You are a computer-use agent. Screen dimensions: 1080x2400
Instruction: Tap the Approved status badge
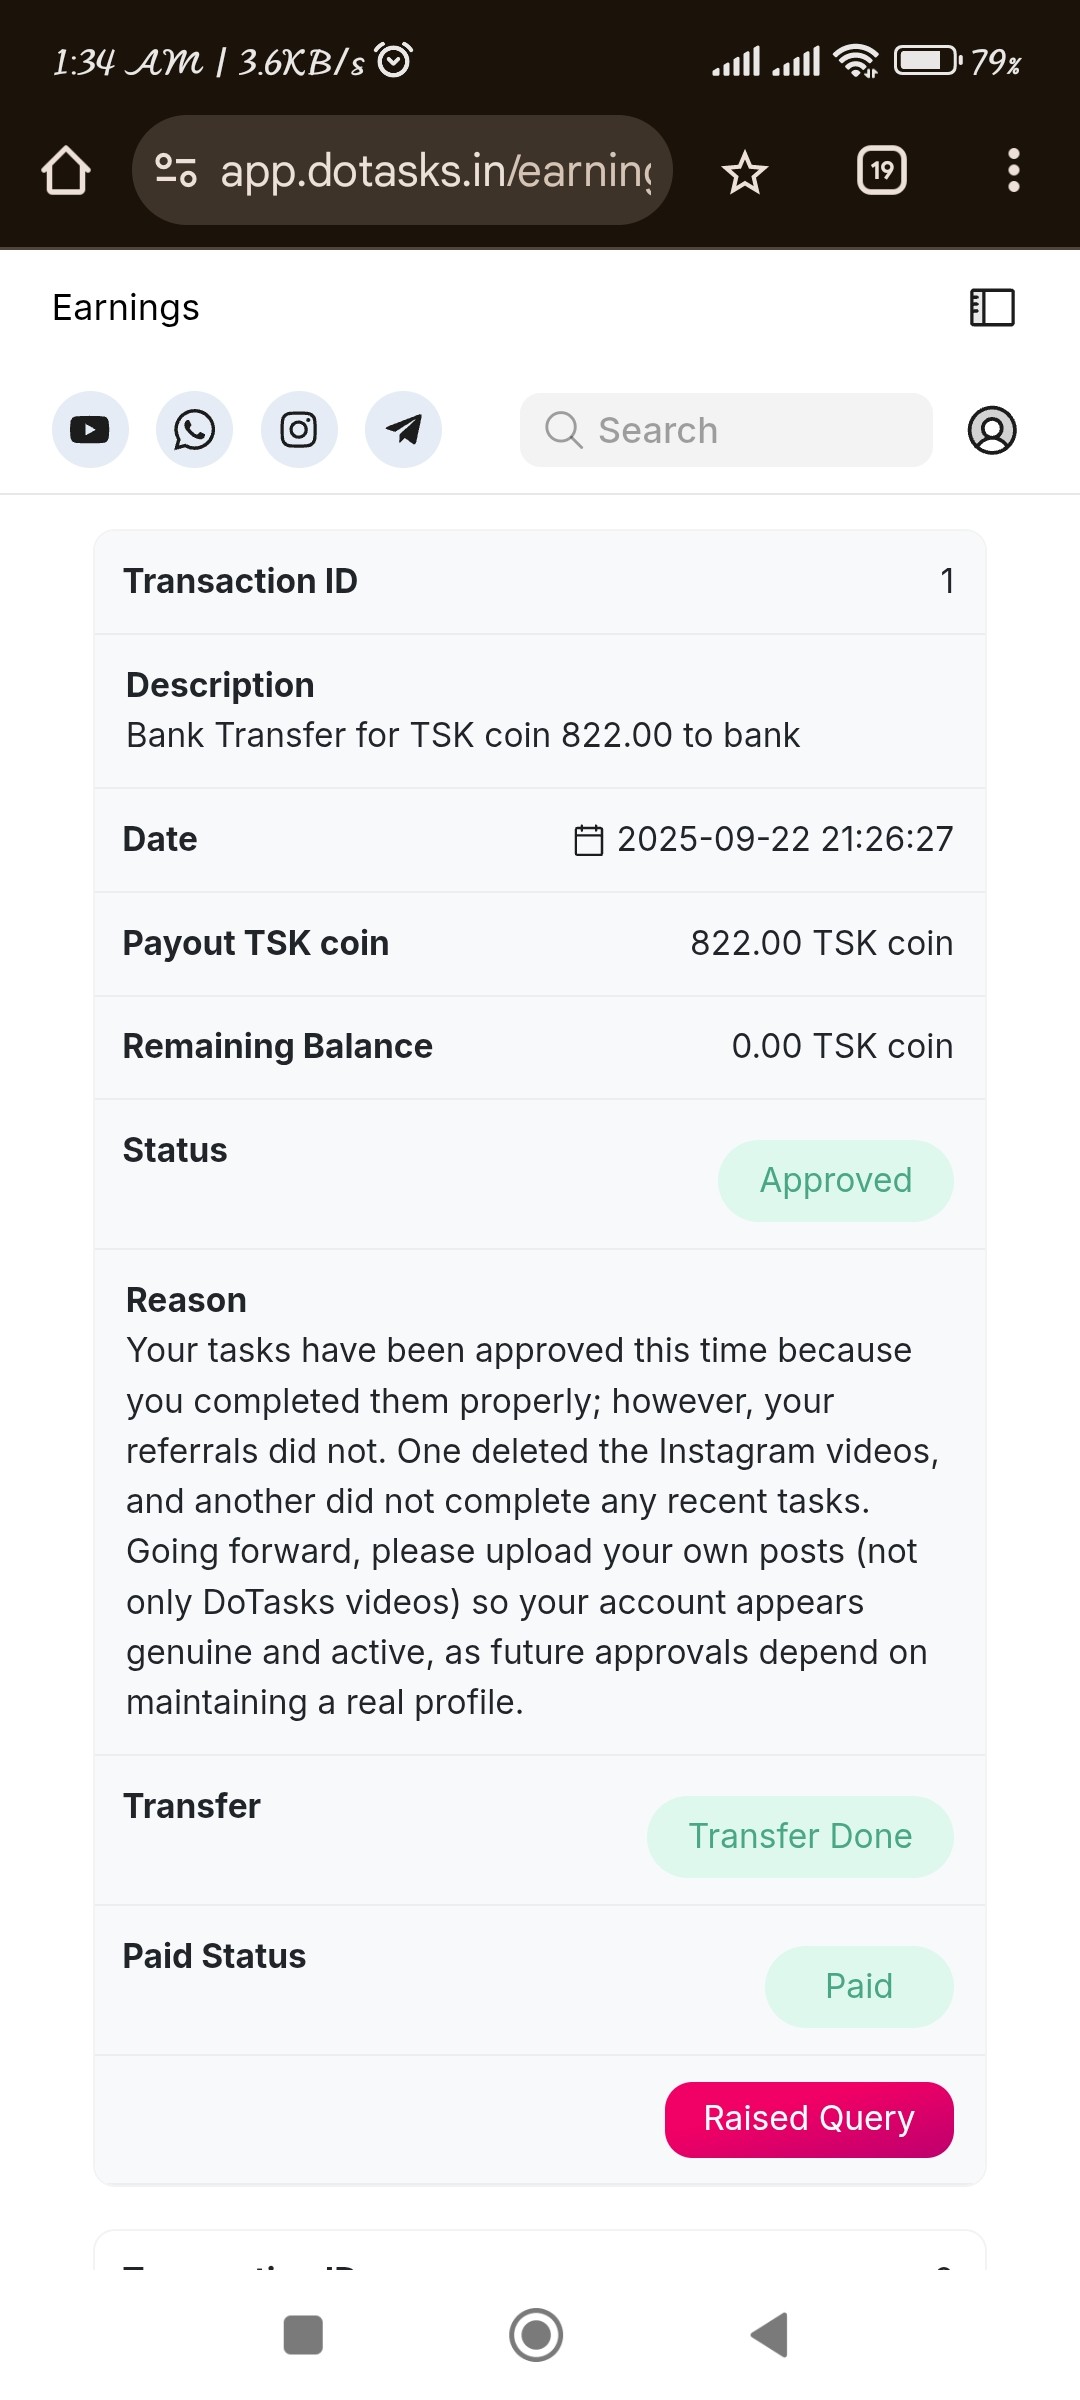tap(835, 1181)
